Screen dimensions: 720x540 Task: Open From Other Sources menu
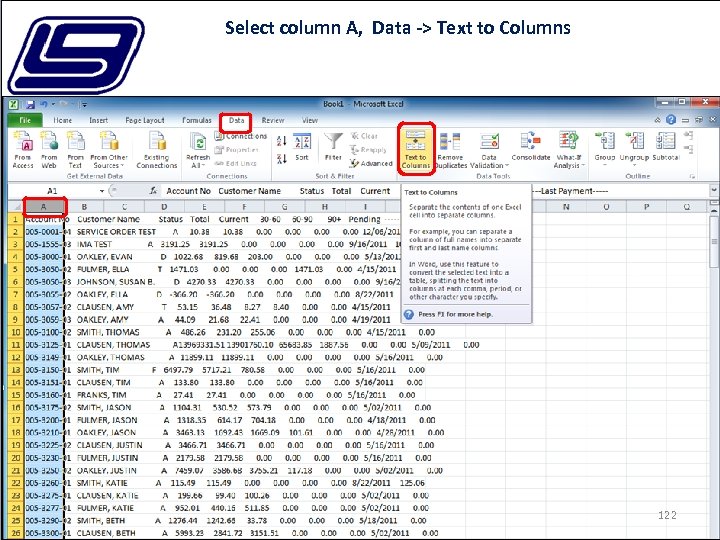[109, 149]
